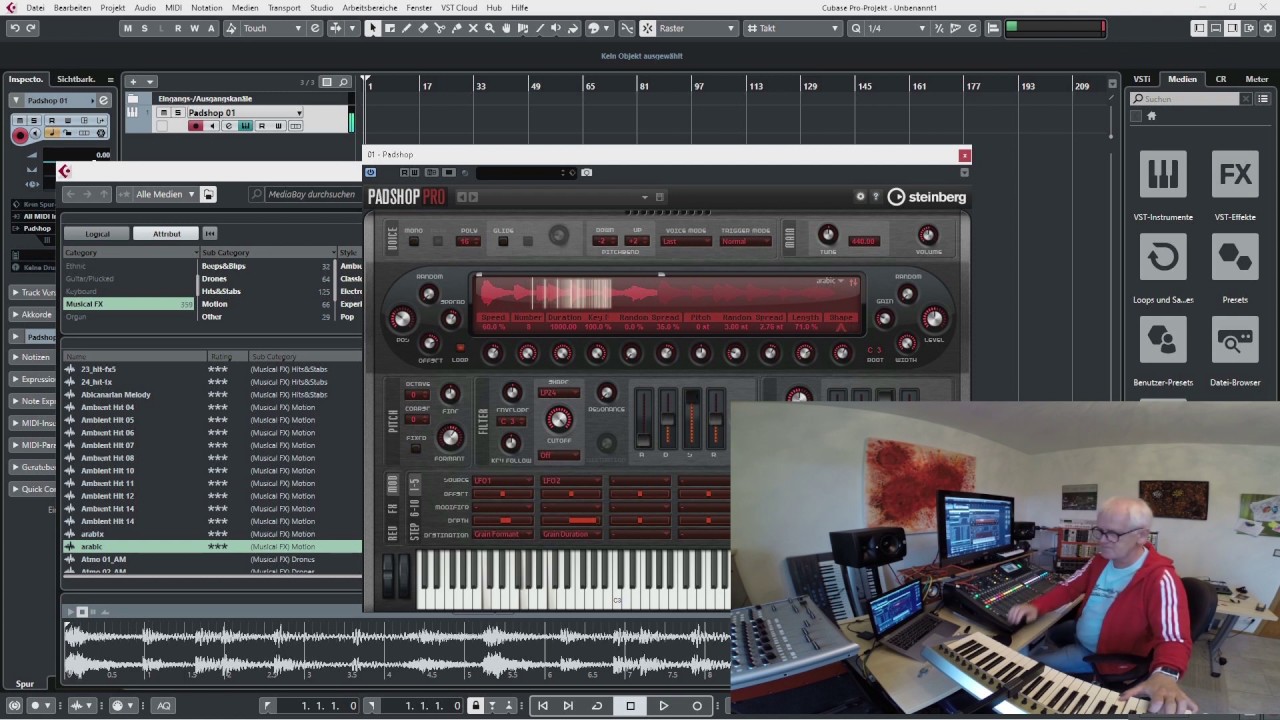Screen dimensions: 1280x720
Task: Click the Stop transport button
Action: [x=630, y=706]
